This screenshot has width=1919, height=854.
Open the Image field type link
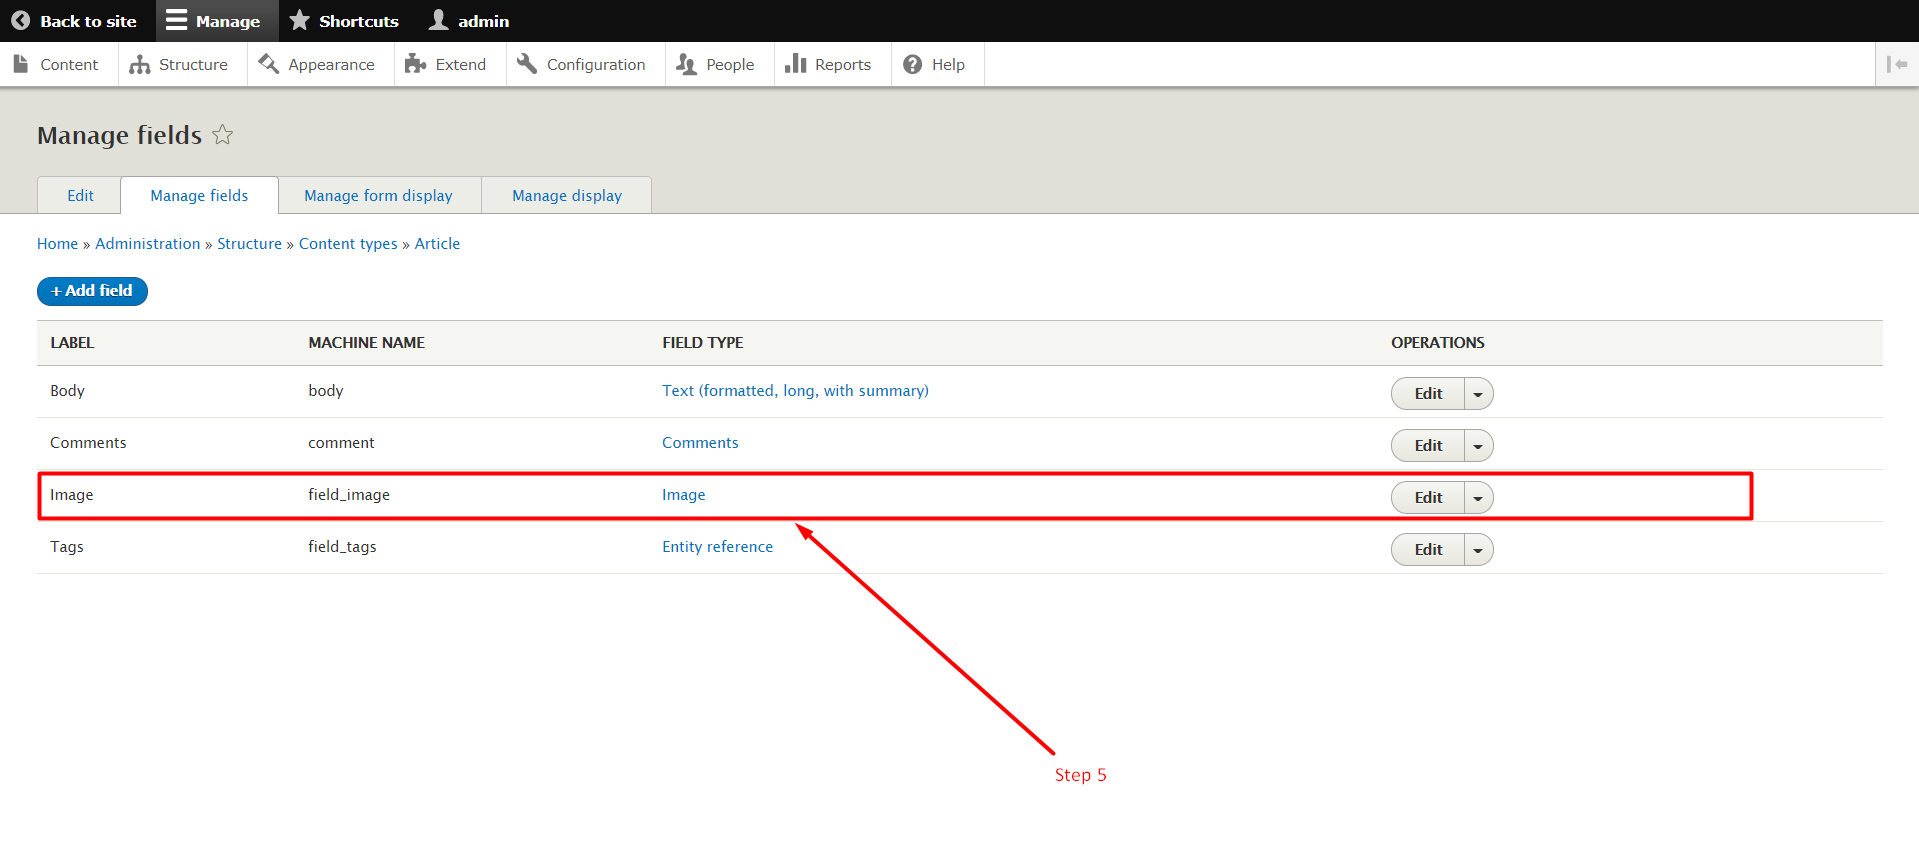[x=683, y=495]
